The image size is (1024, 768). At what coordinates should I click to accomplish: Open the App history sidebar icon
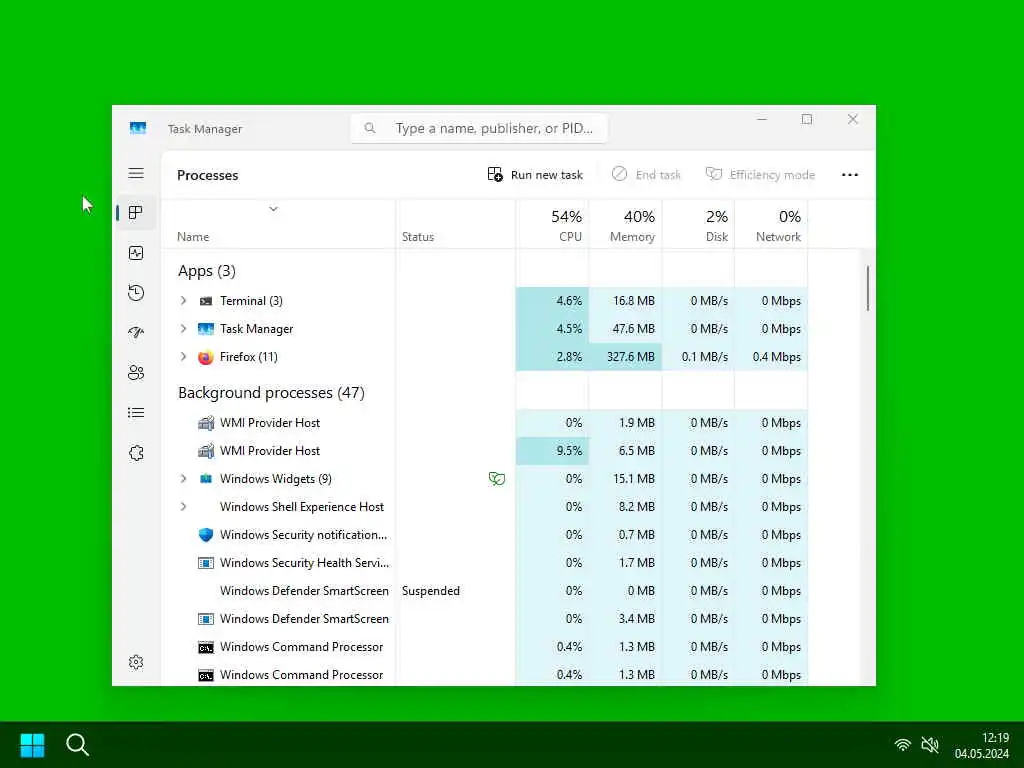[x=136, y=293]
